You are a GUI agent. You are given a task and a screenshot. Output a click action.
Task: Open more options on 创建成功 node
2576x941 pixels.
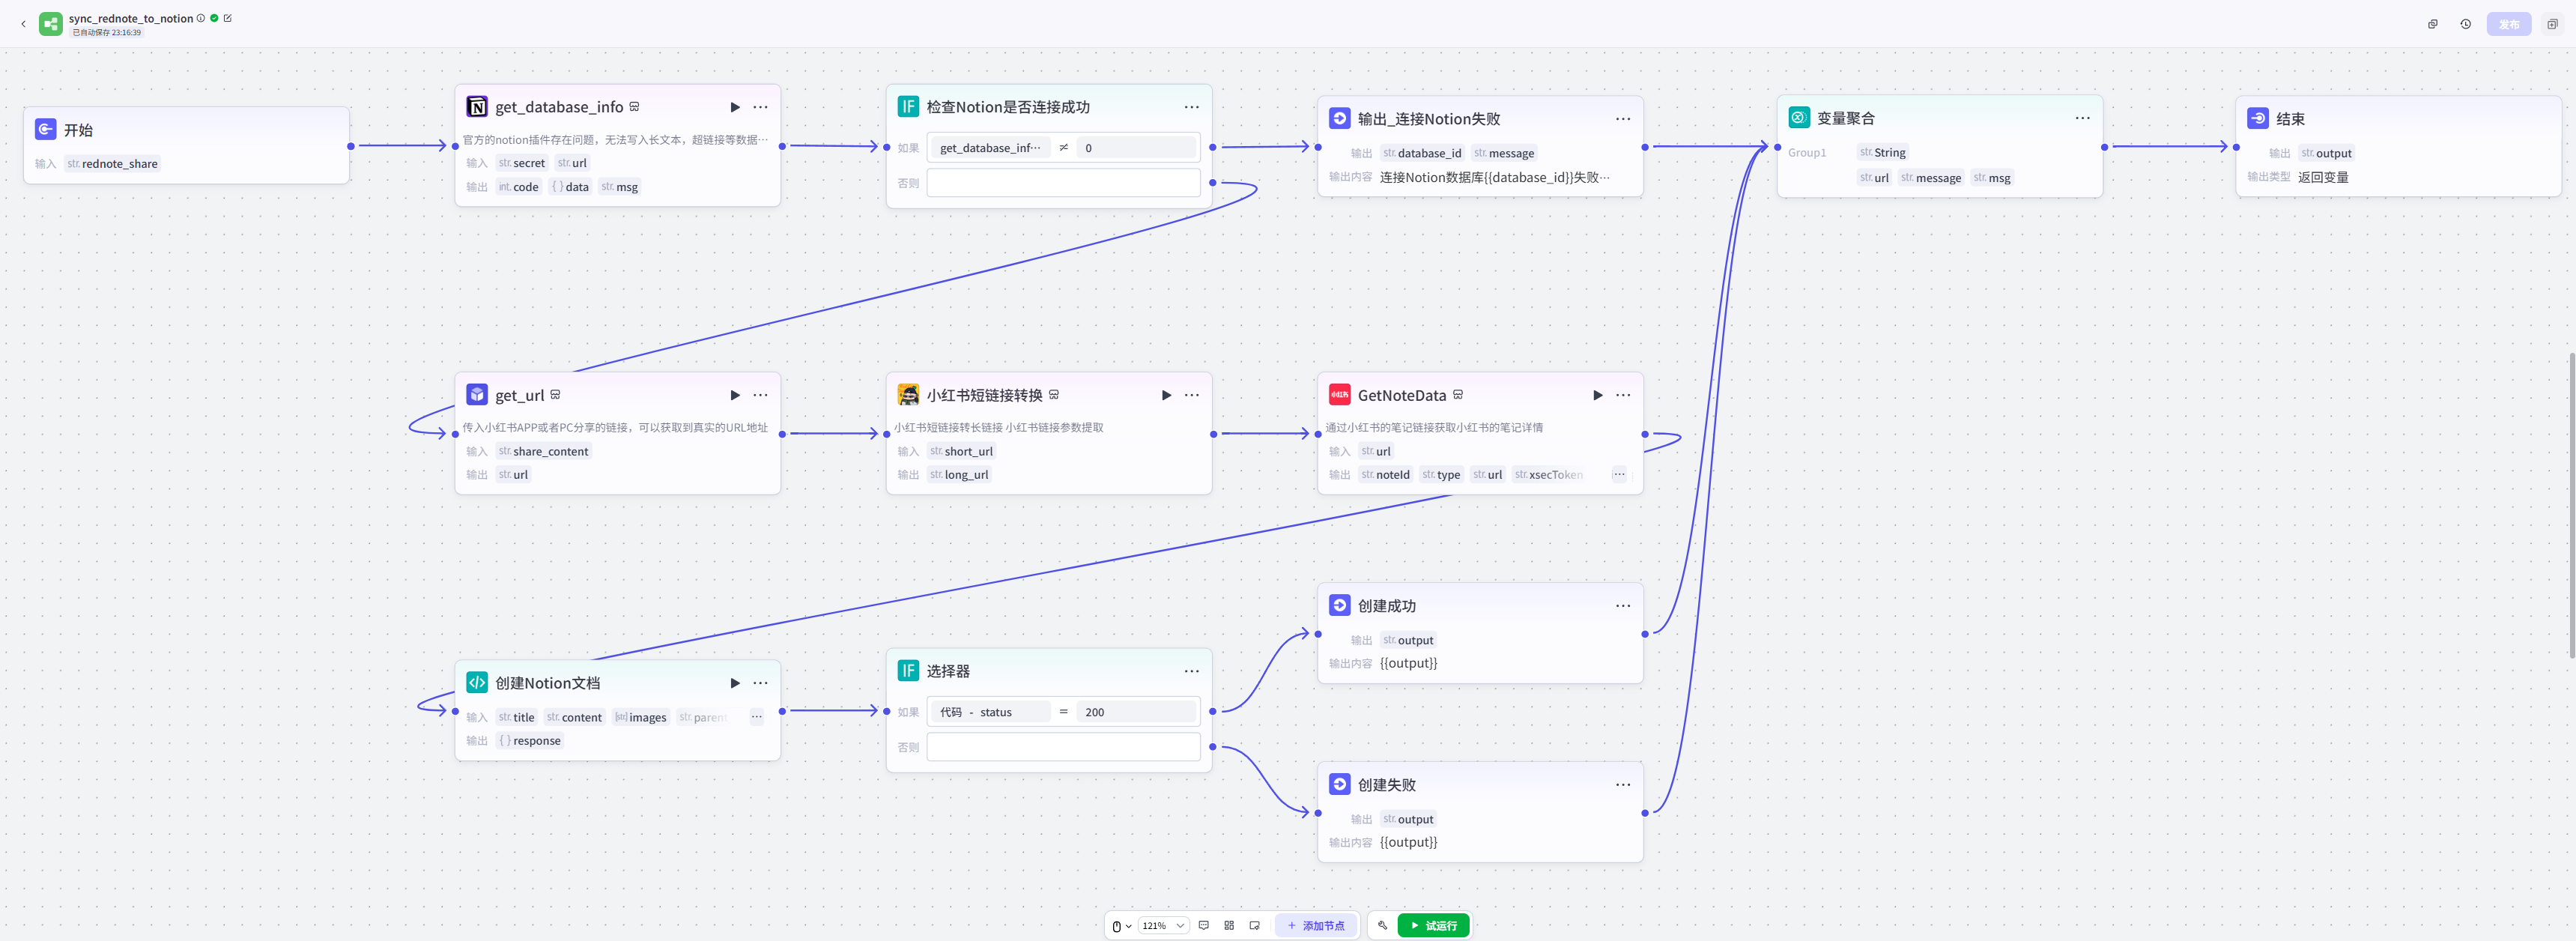pos(1622,606)
